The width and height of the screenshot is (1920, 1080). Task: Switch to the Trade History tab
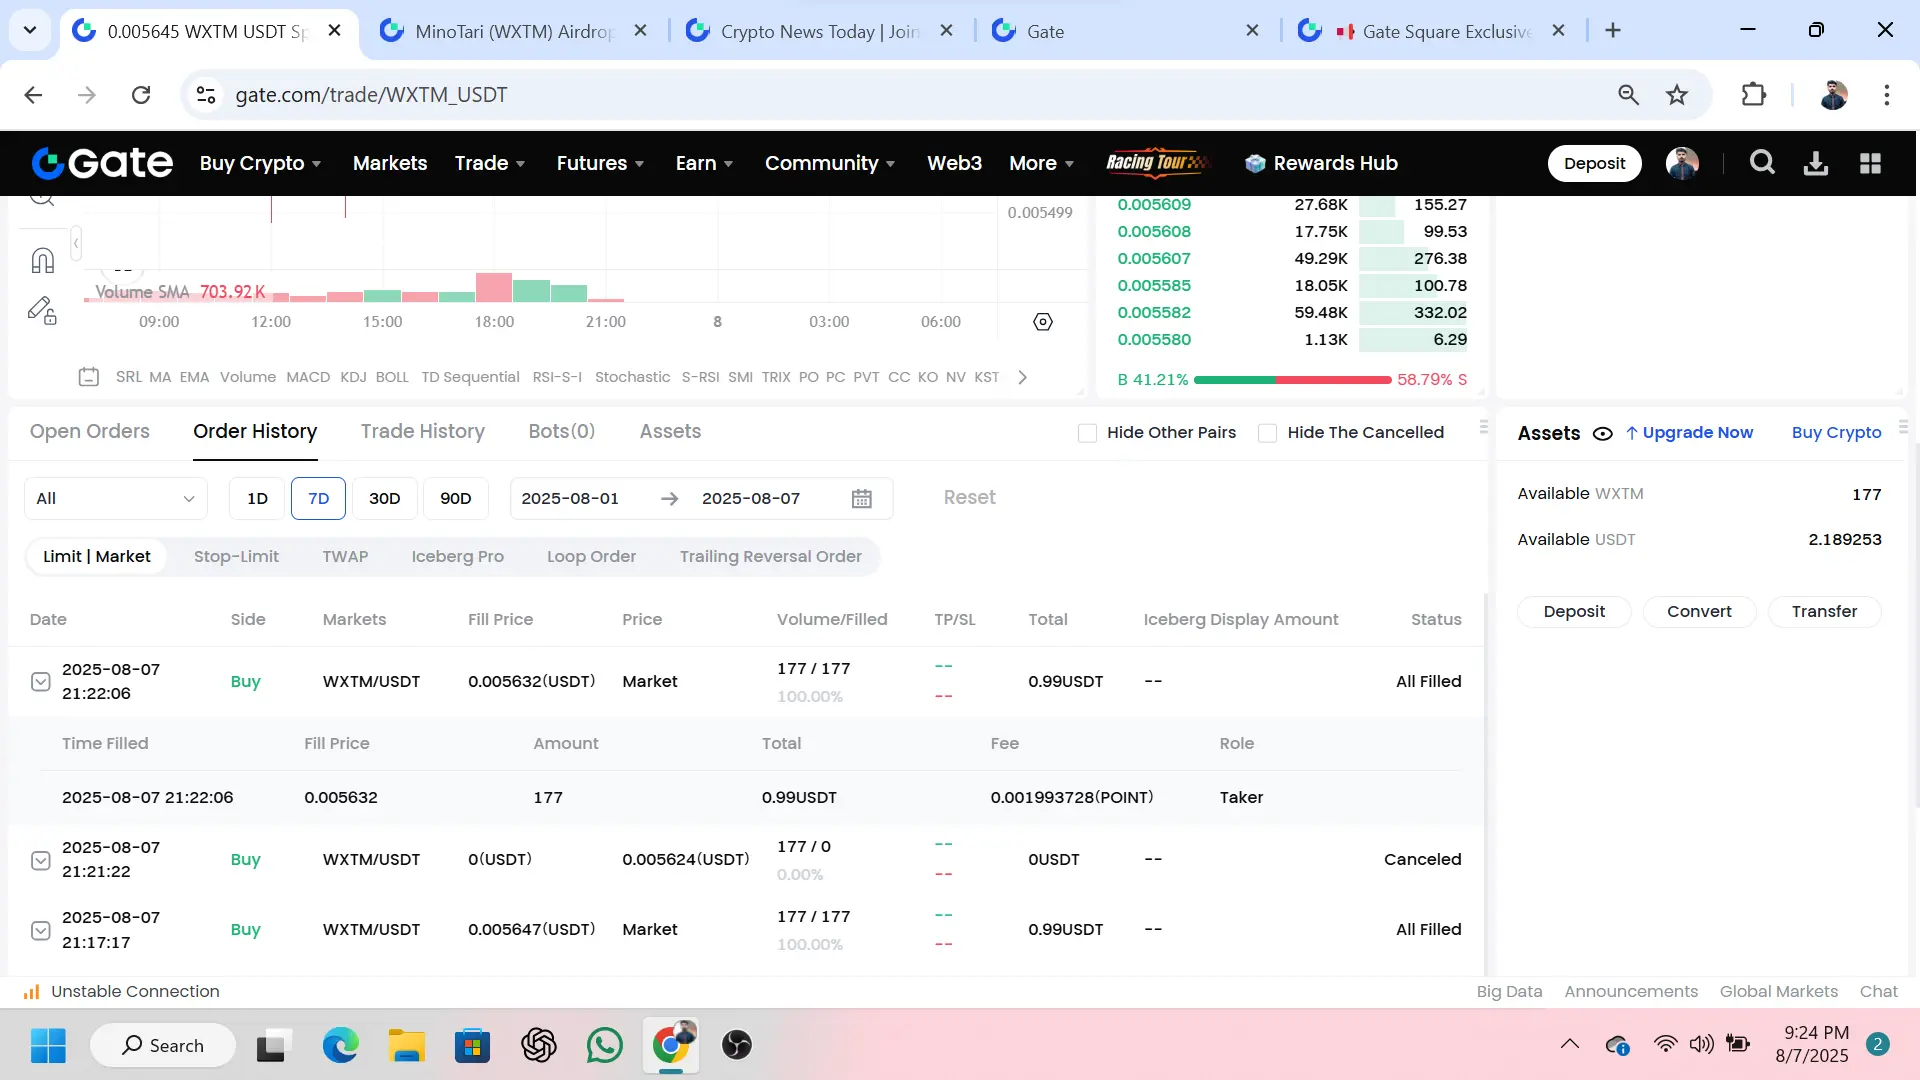422,432
